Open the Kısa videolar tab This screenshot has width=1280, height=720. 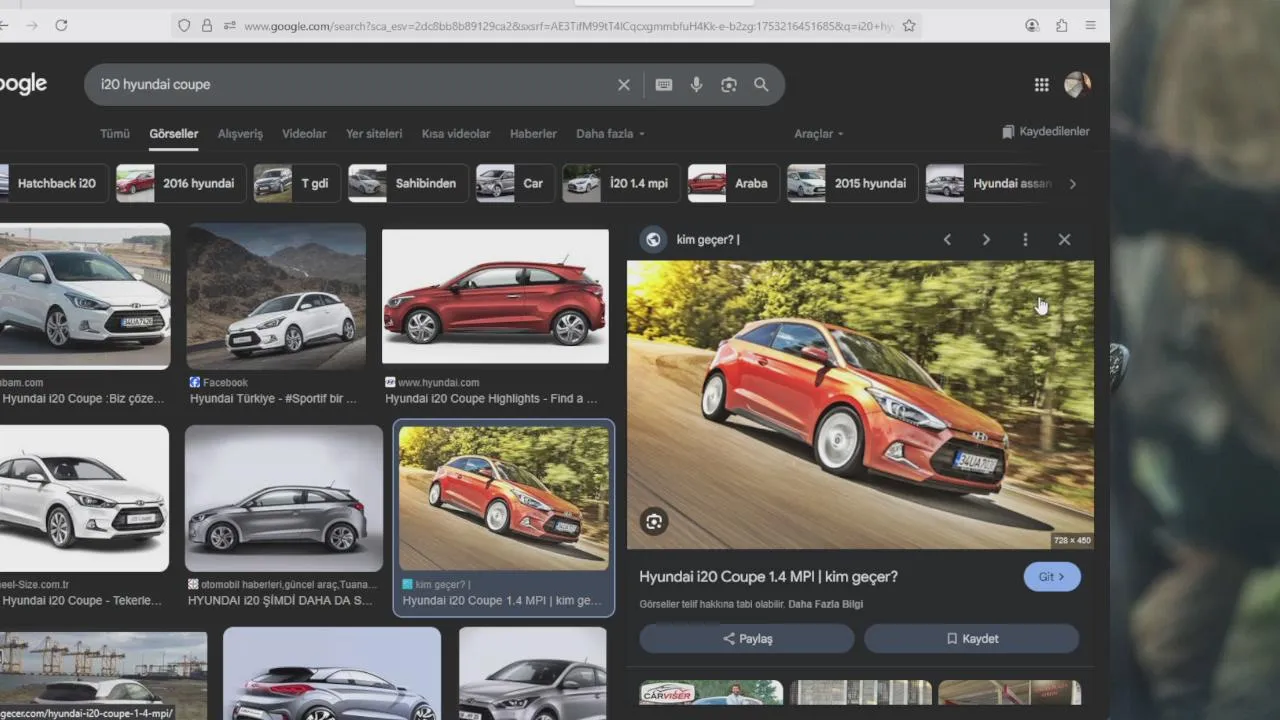coord(456,134)
